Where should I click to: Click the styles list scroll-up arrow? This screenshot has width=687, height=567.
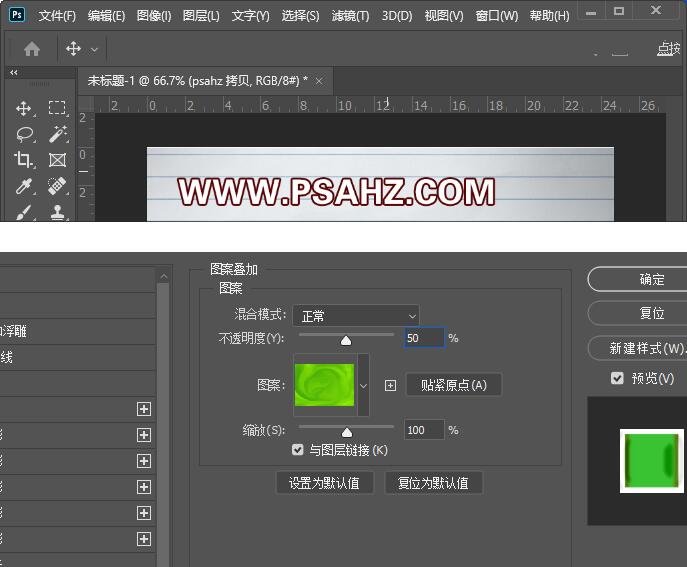pos(163,276)
